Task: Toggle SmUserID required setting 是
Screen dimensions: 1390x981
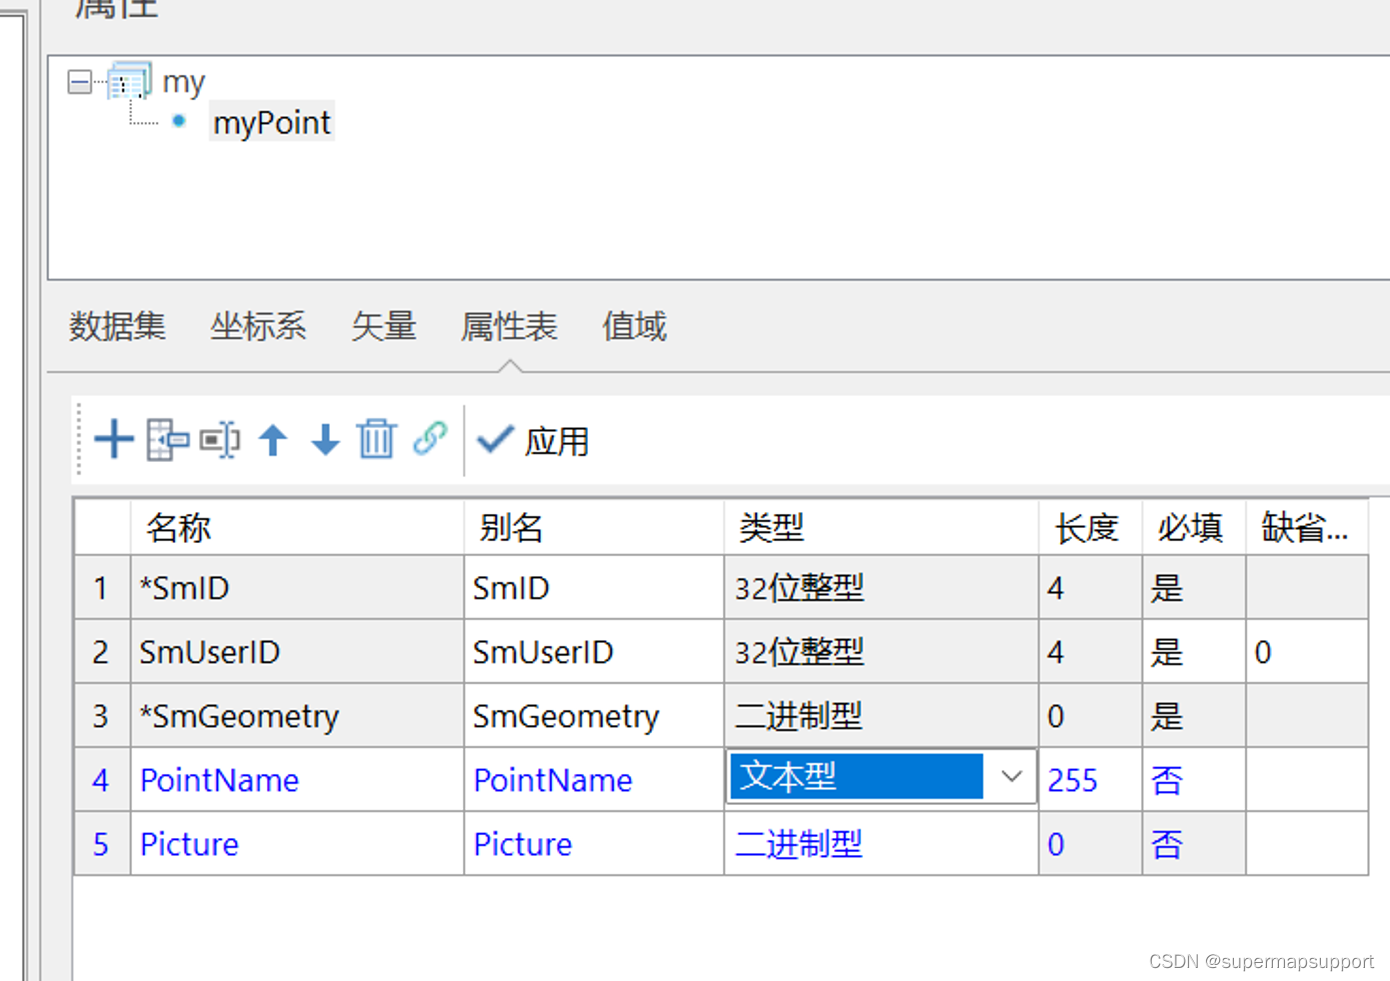Action: click(x=1167, y=651)
